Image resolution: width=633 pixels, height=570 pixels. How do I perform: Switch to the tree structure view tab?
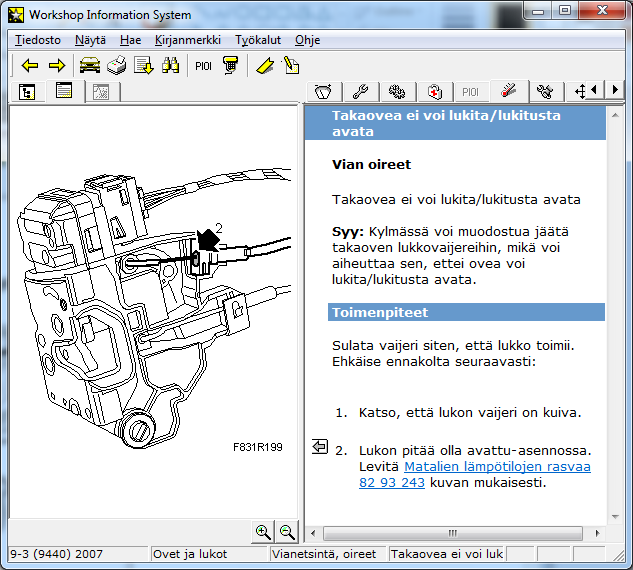pyautogui.click(x=27, y=92)
